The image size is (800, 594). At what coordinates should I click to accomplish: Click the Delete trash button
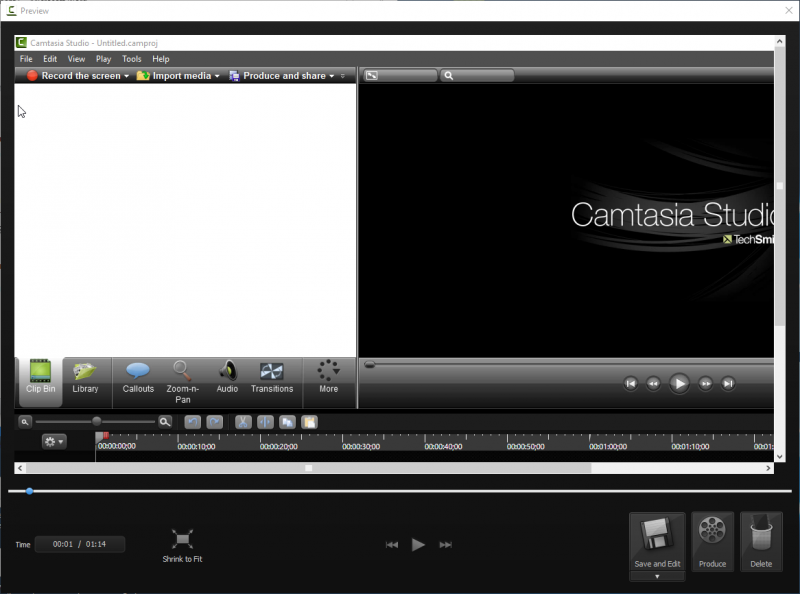click(761, 541)
